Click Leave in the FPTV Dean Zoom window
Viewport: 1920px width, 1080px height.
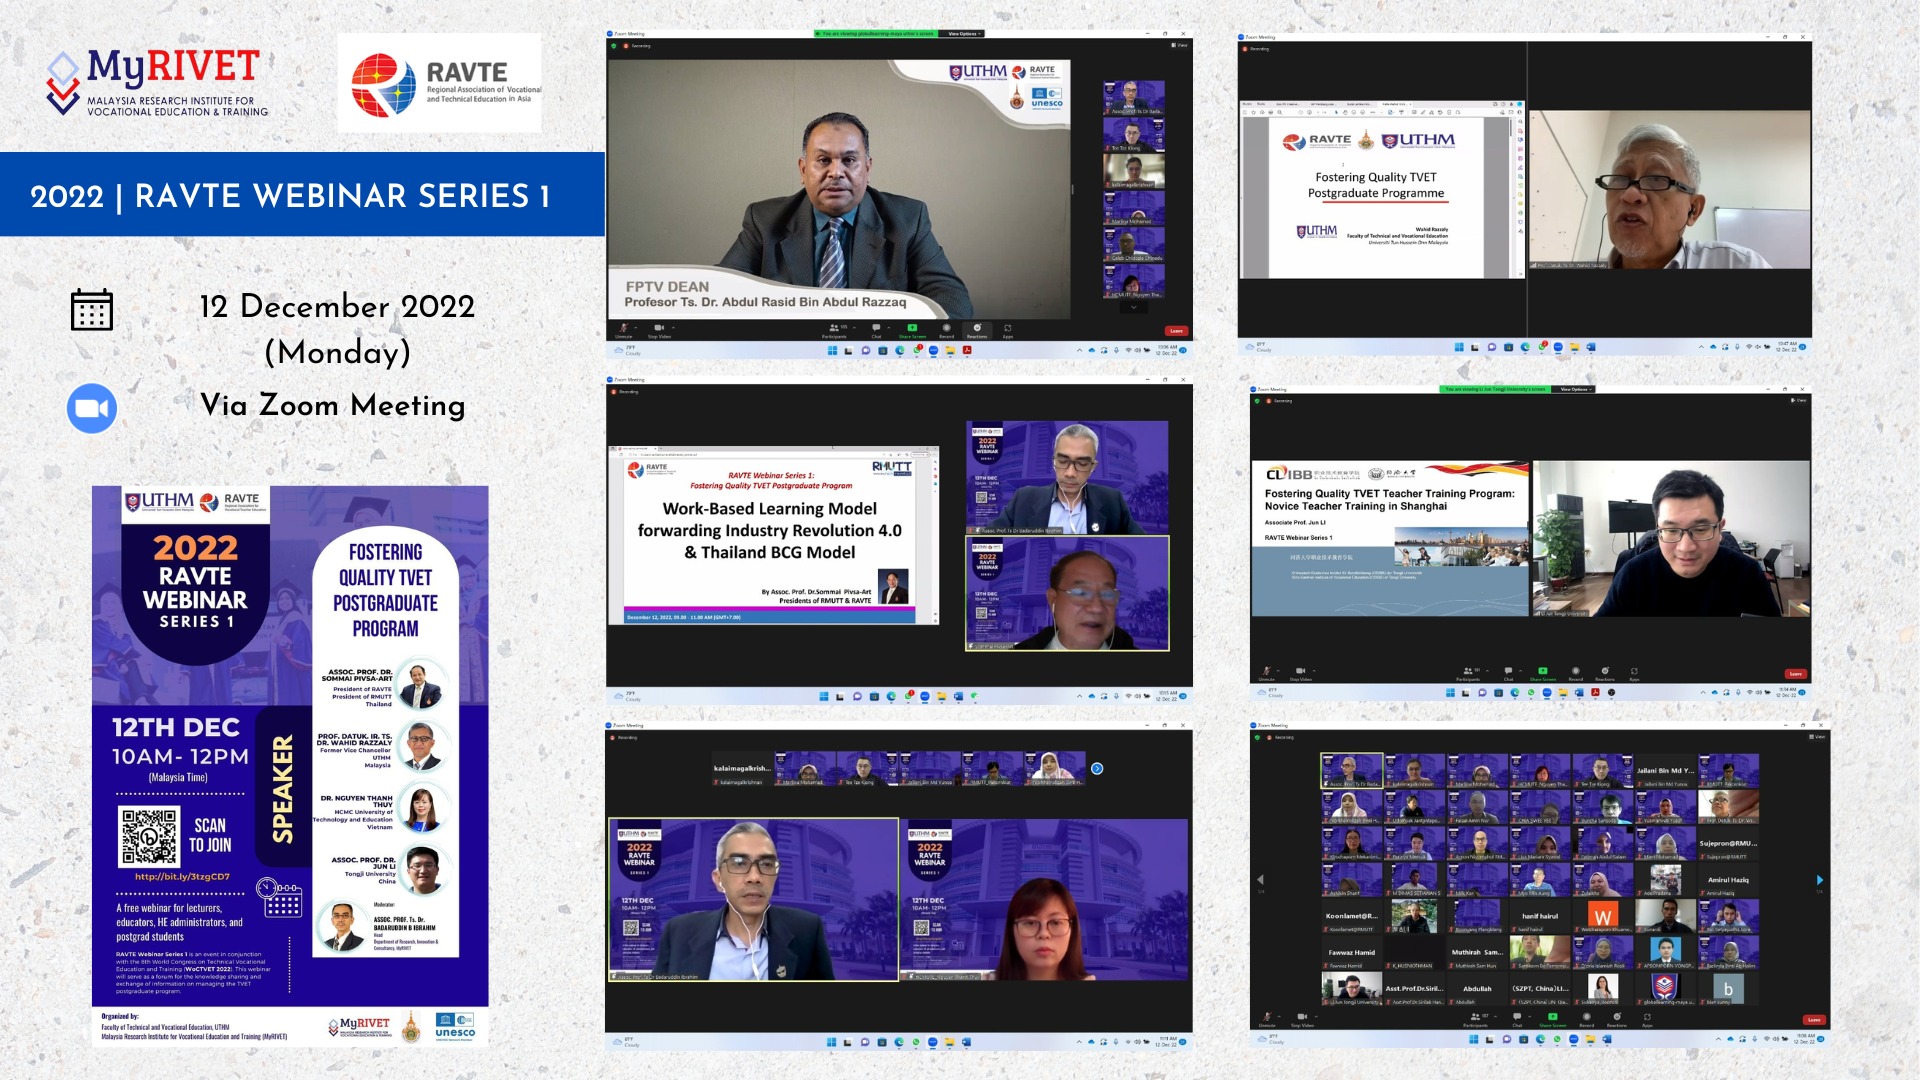[1176, 331]
